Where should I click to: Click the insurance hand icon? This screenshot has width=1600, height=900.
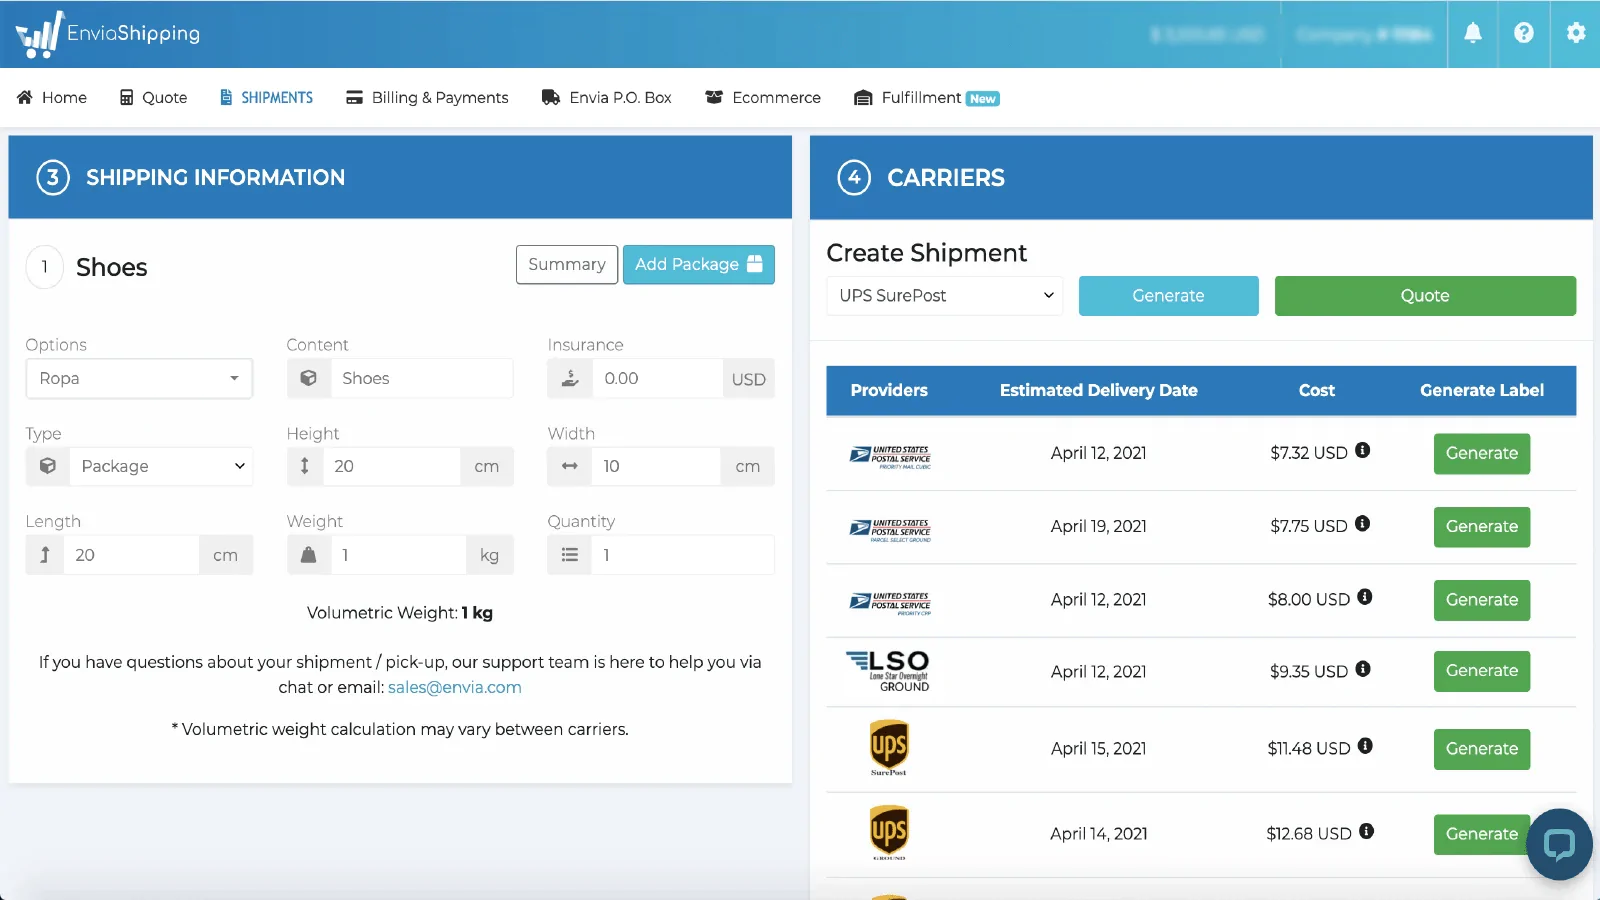(570, 378)
